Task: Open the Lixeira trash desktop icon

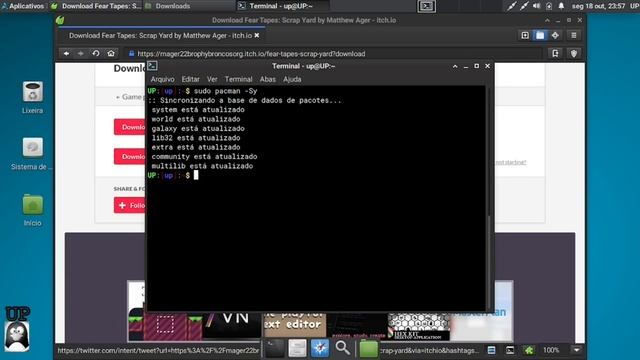Action: pos(32,98)
